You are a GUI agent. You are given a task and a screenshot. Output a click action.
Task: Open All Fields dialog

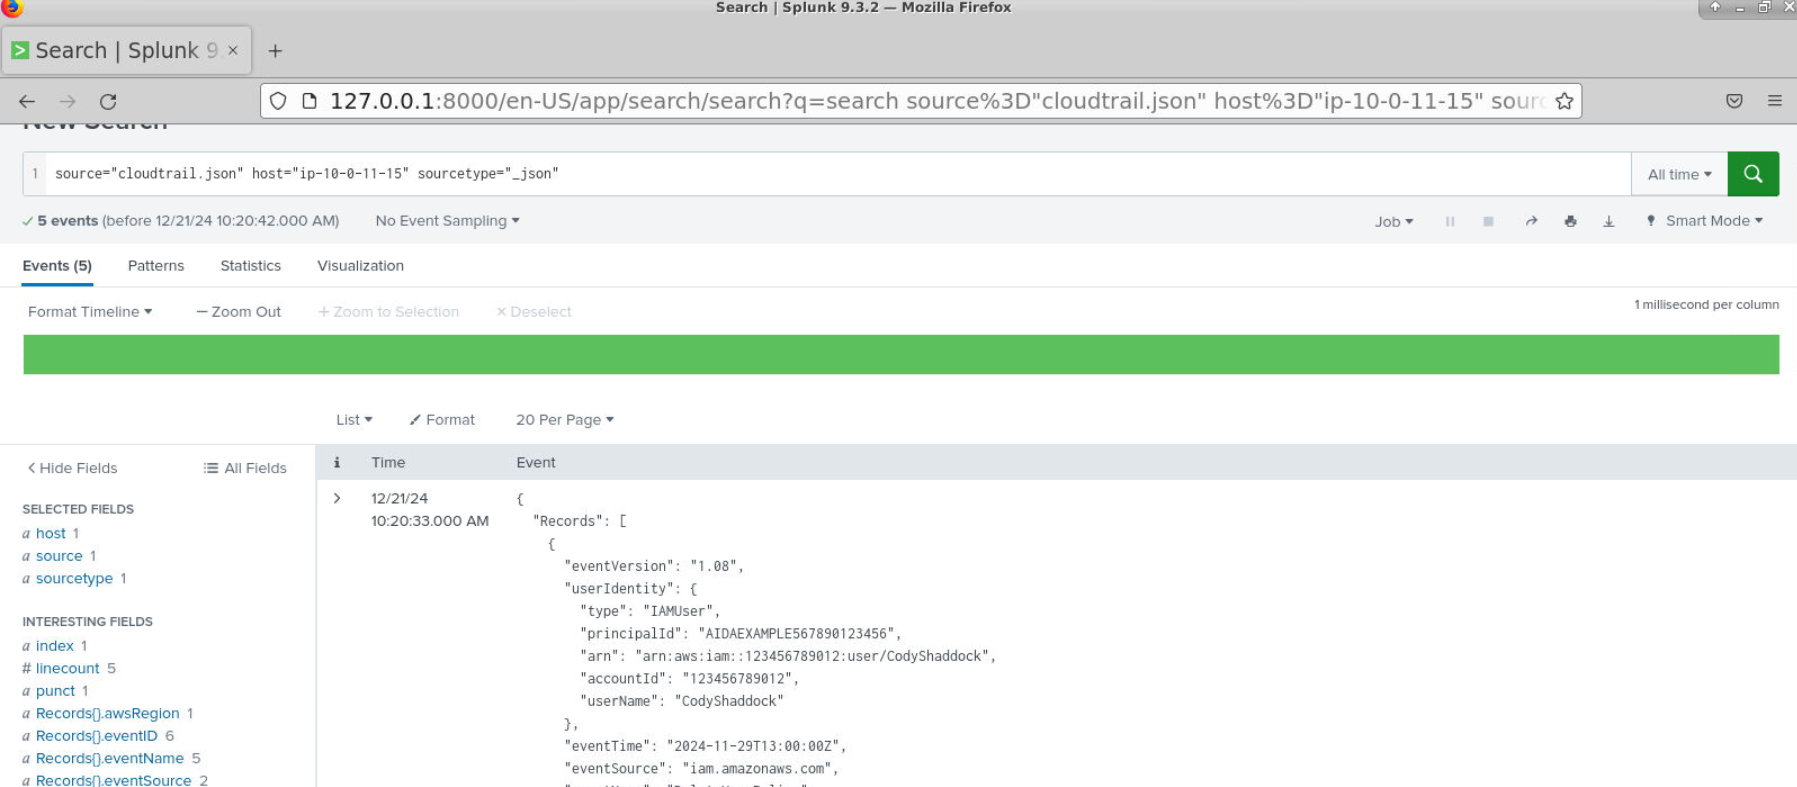click(245, 468)
